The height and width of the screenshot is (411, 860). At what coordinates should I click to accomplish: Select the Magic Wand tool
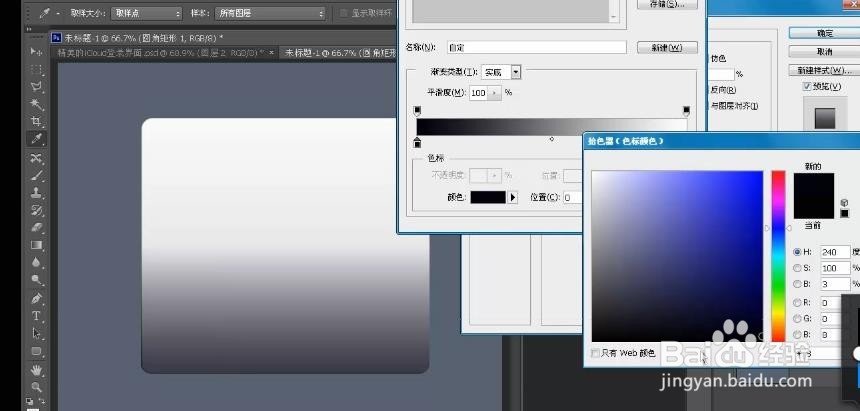tap(36, 104)
